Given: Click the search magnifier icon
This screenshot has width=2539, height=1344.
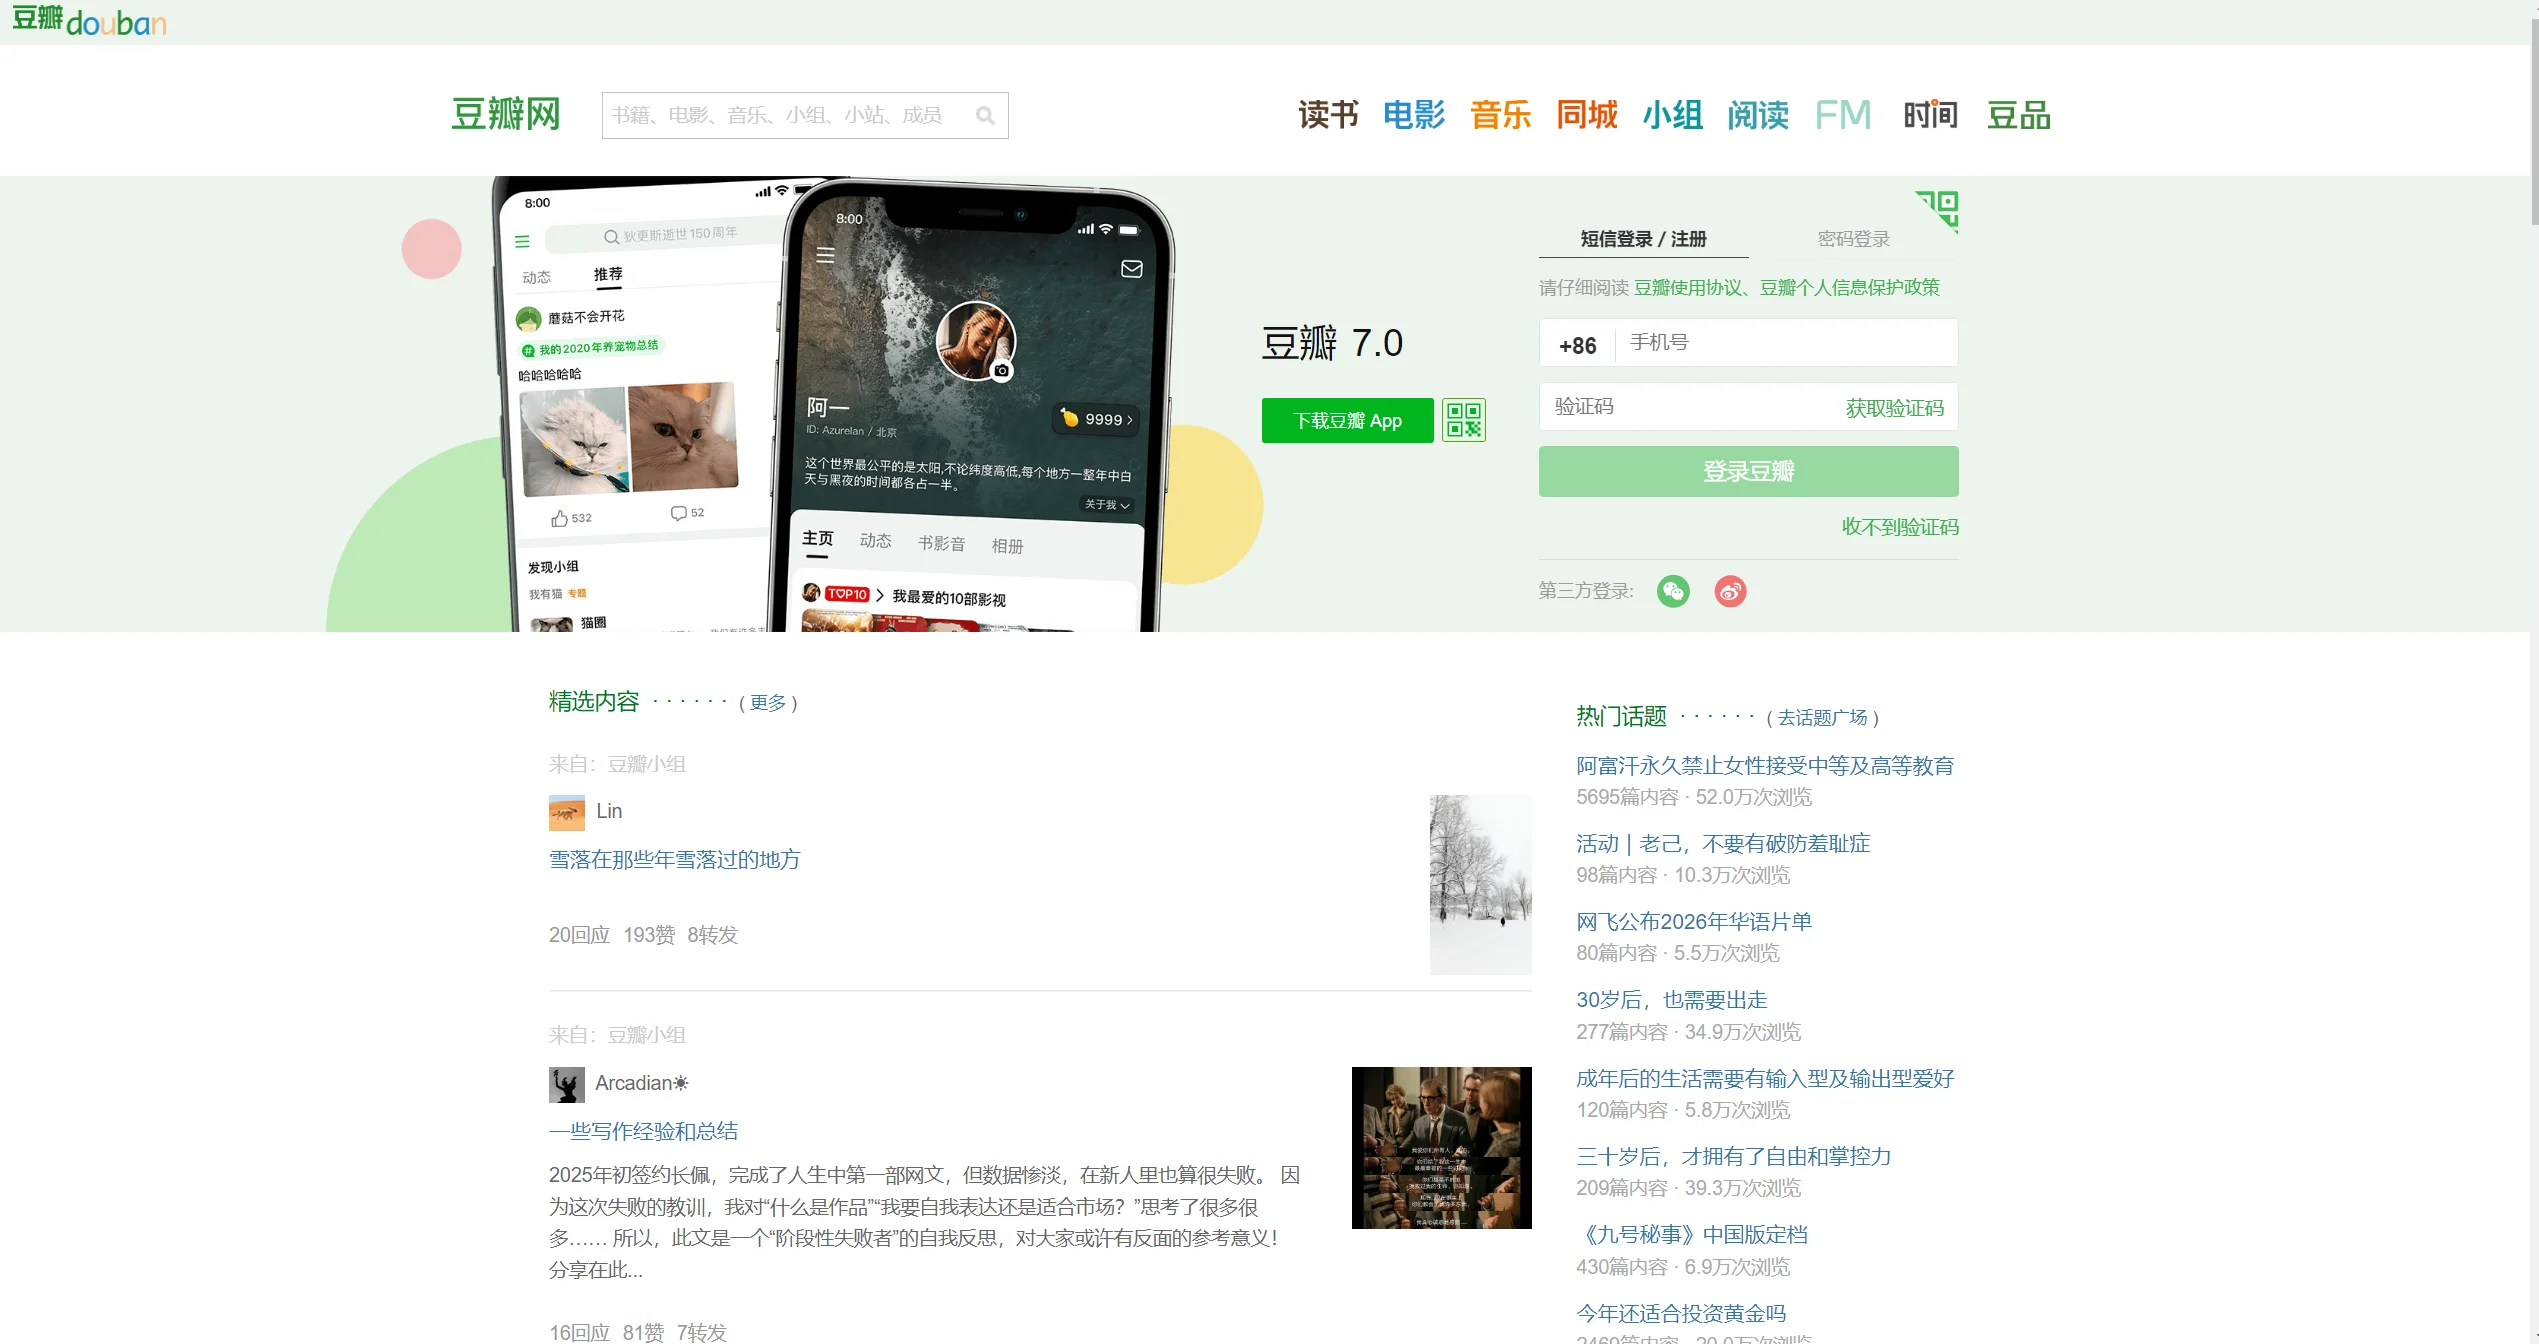Looking at the screenshot, I should pyautogui.click(x=985, y=116).
